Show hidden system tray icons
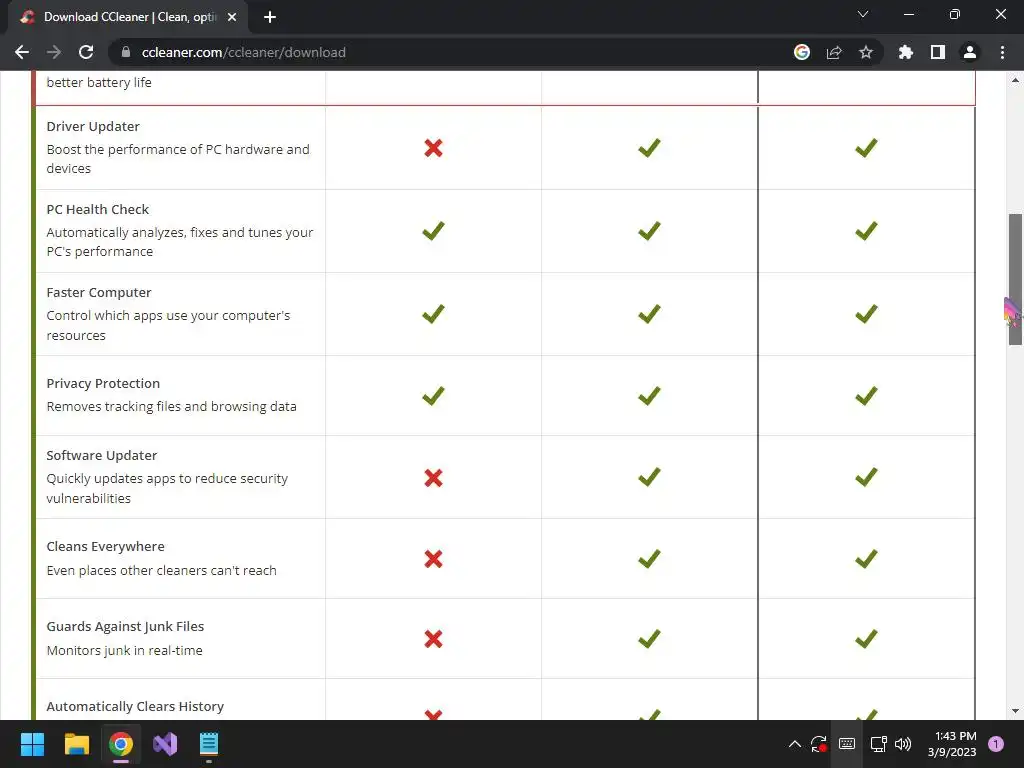This screenshot has height=768, width=1024. coord(795,744)
